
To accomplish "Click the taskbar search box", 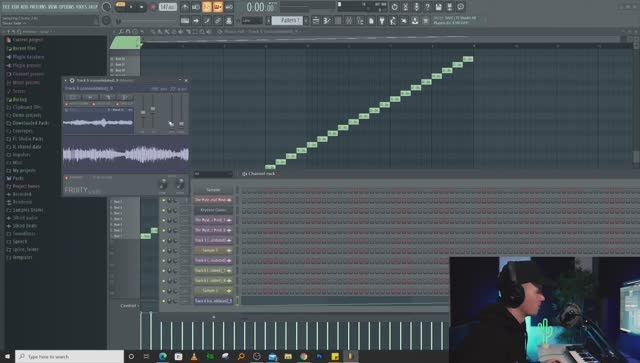I will [x=69, y=356].
